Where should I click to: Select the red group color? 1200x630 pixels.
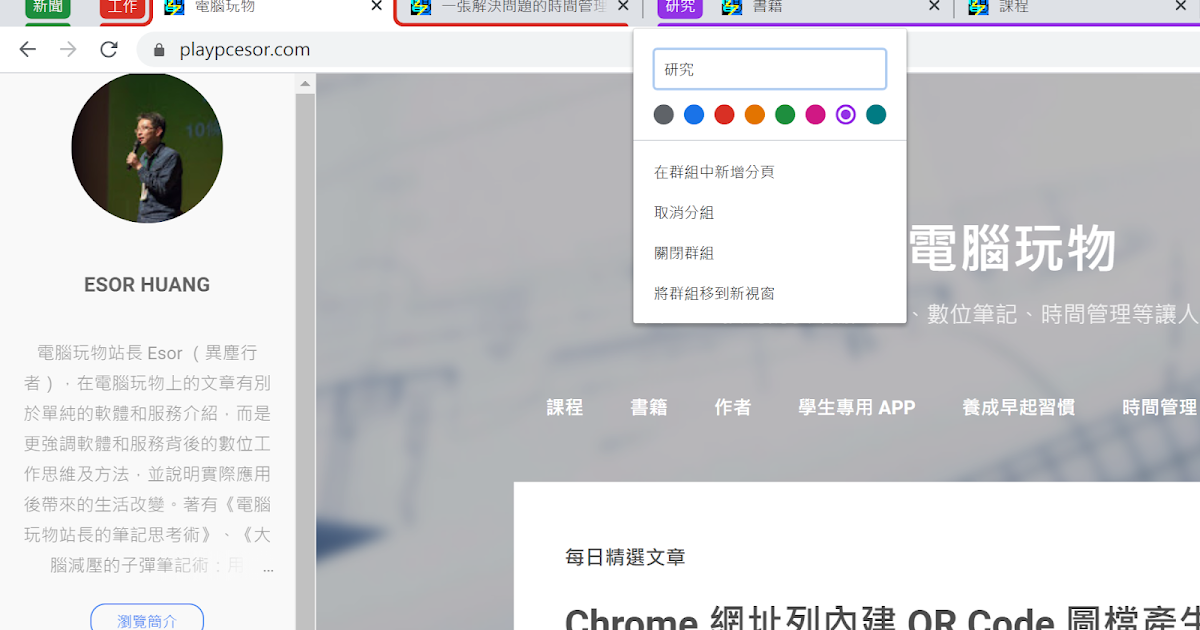(724, 115)
